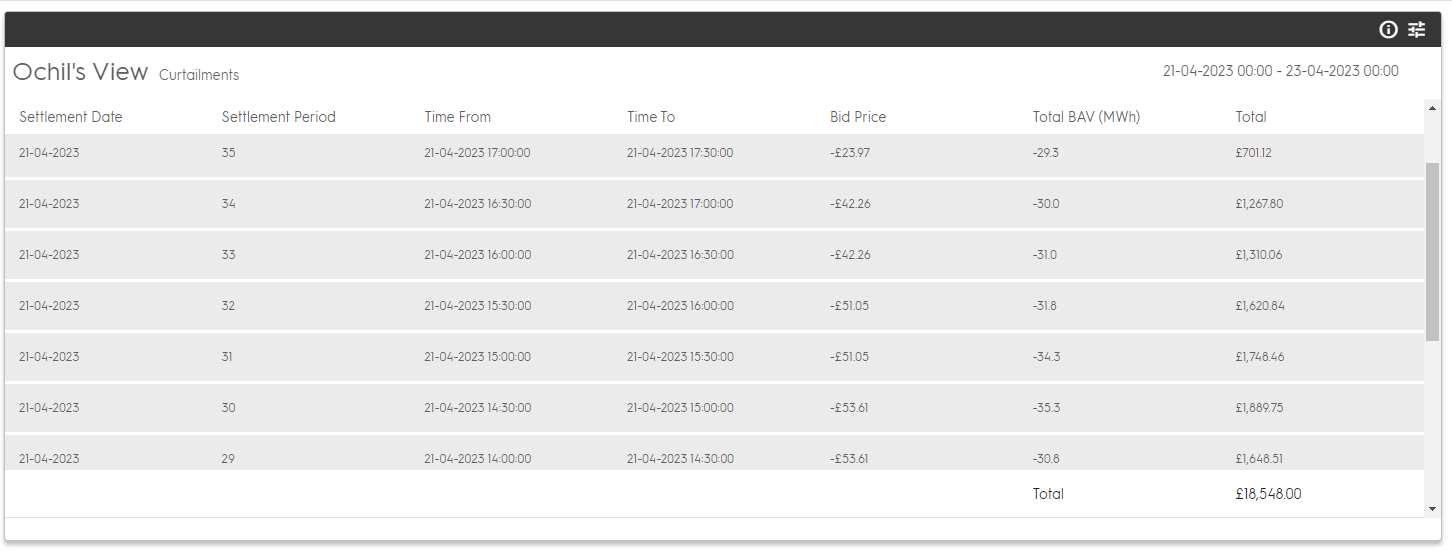
Task: Click the scrollbar down arrow
Action: [x=1432, y=509]
